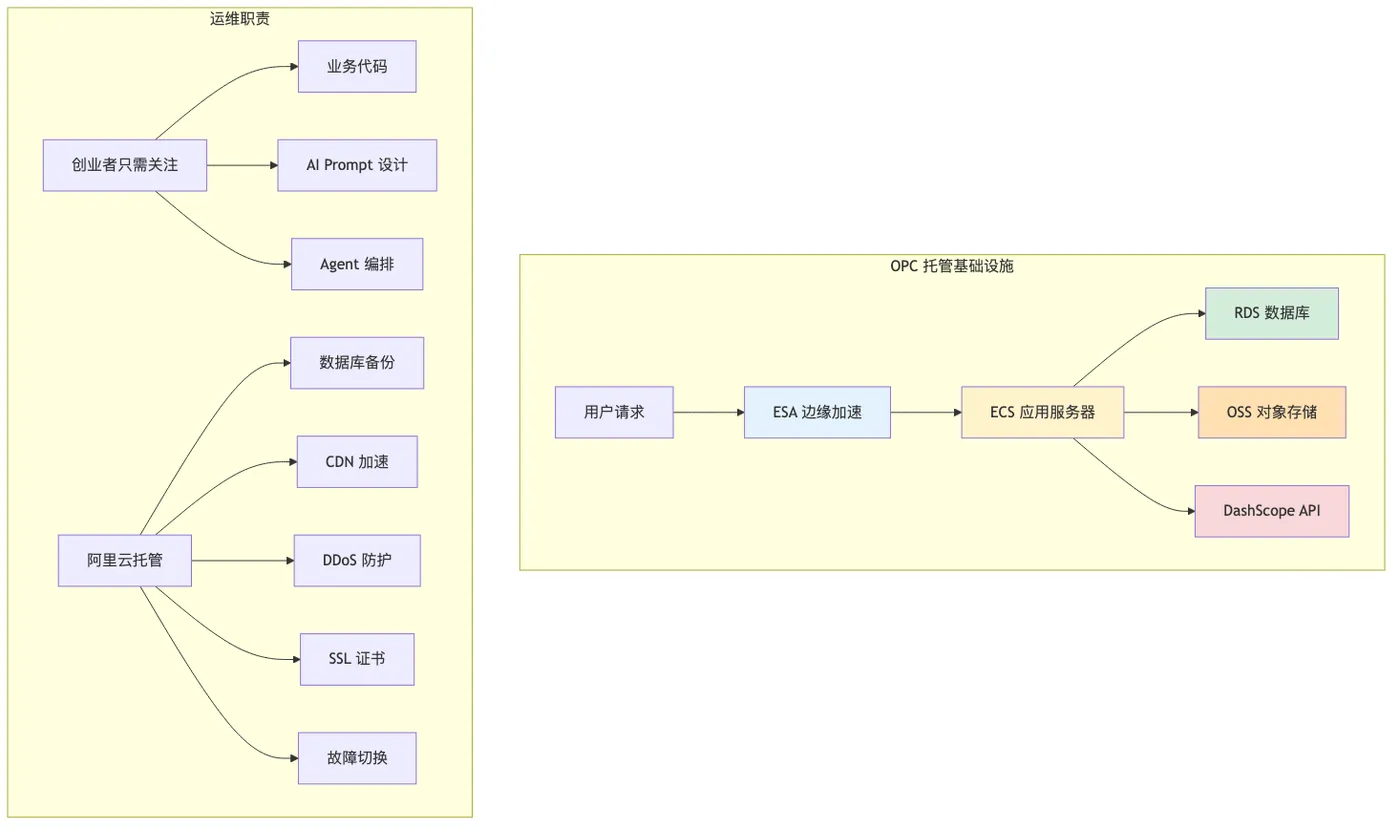Select the ECS 应用服务器 node

pos(1043,412)
